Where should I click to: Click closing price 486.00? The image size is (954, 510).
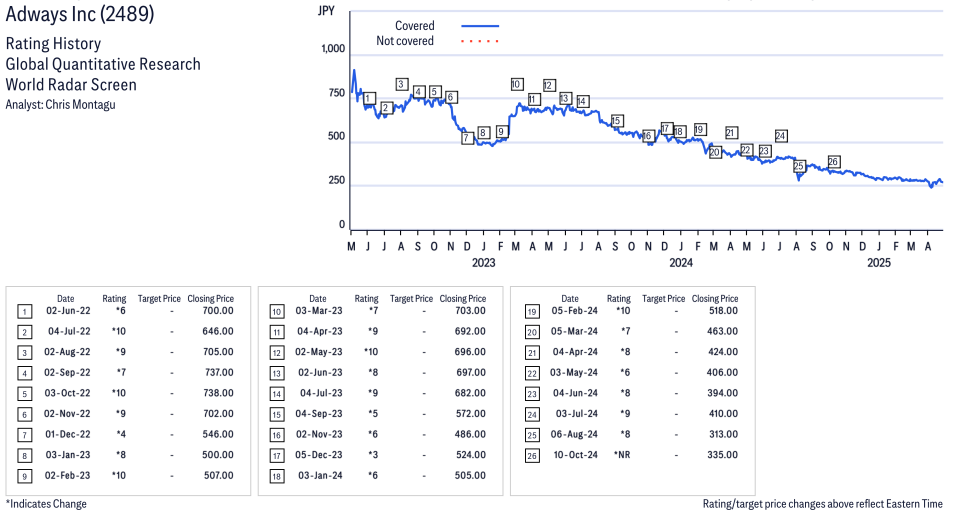(470, 435)
